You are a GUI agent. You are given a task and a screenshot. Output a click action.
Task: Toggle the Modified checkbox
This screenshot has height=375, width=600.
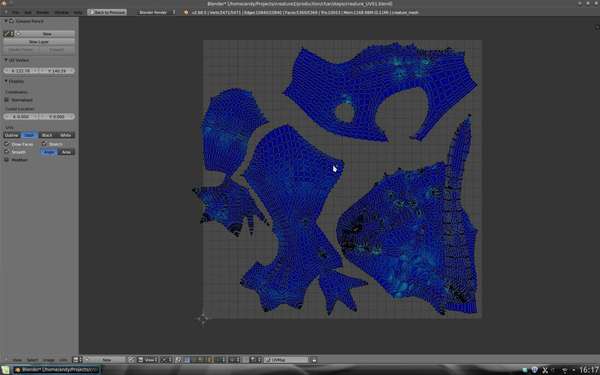coord(6,160)
